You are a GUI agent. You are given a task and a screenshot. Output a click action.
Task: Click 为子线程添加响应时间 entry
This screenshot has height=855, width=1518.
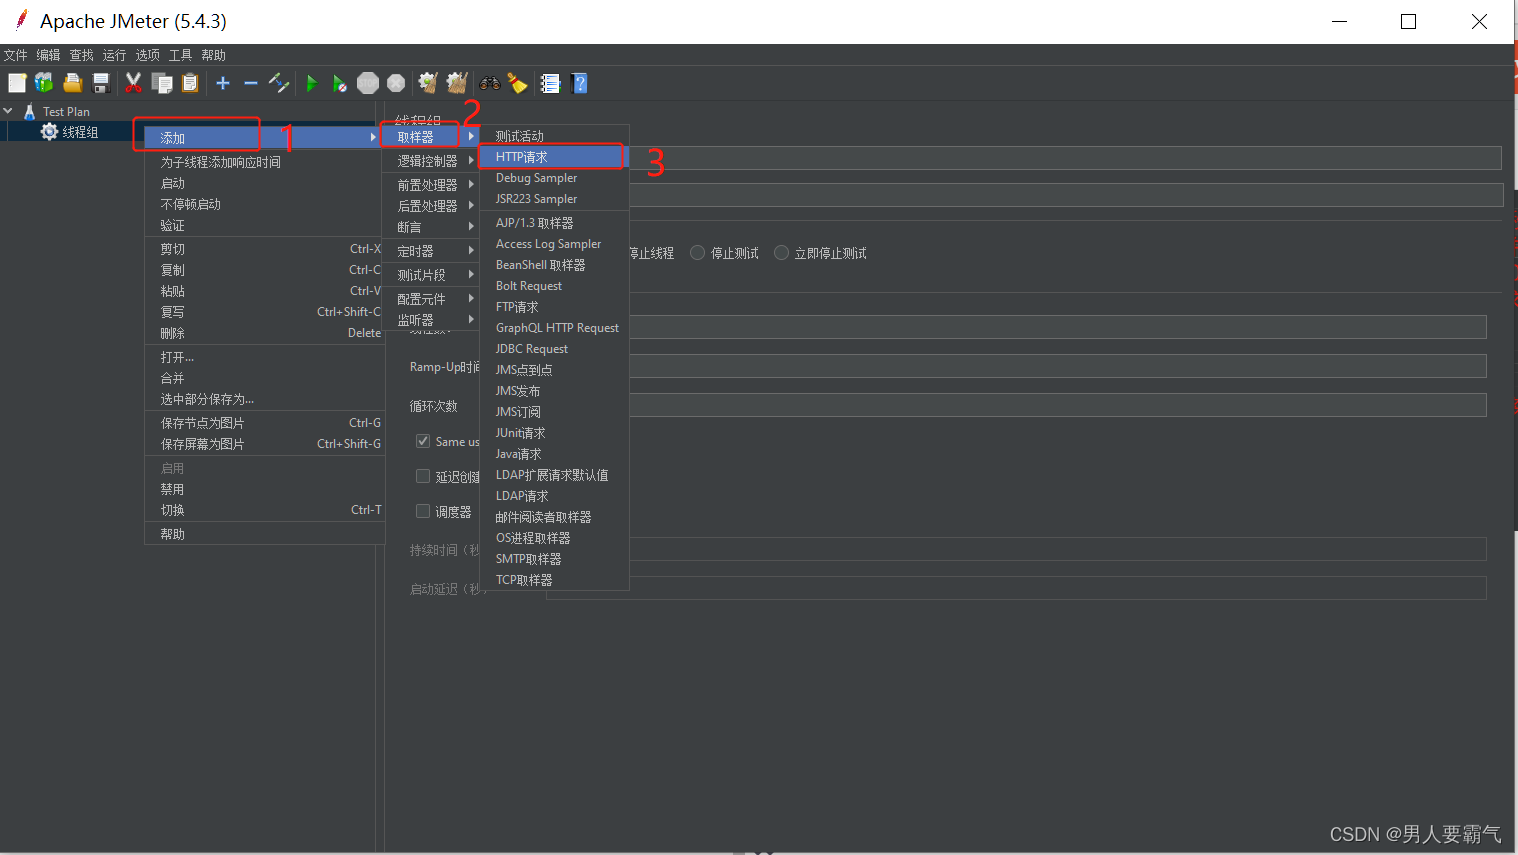(264, 162)
